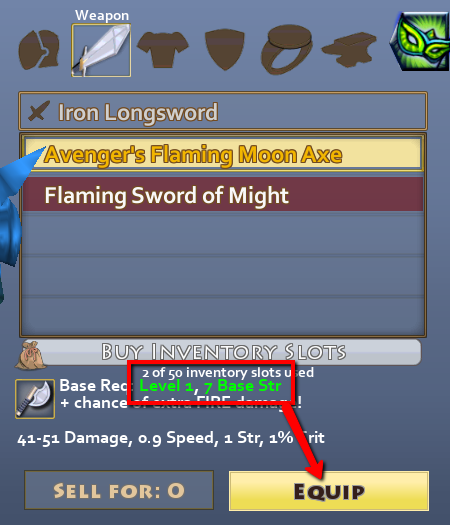Click the green mask vanity icon
The width and height of the screenshot is (450, 525).
[x=420, y=41]
